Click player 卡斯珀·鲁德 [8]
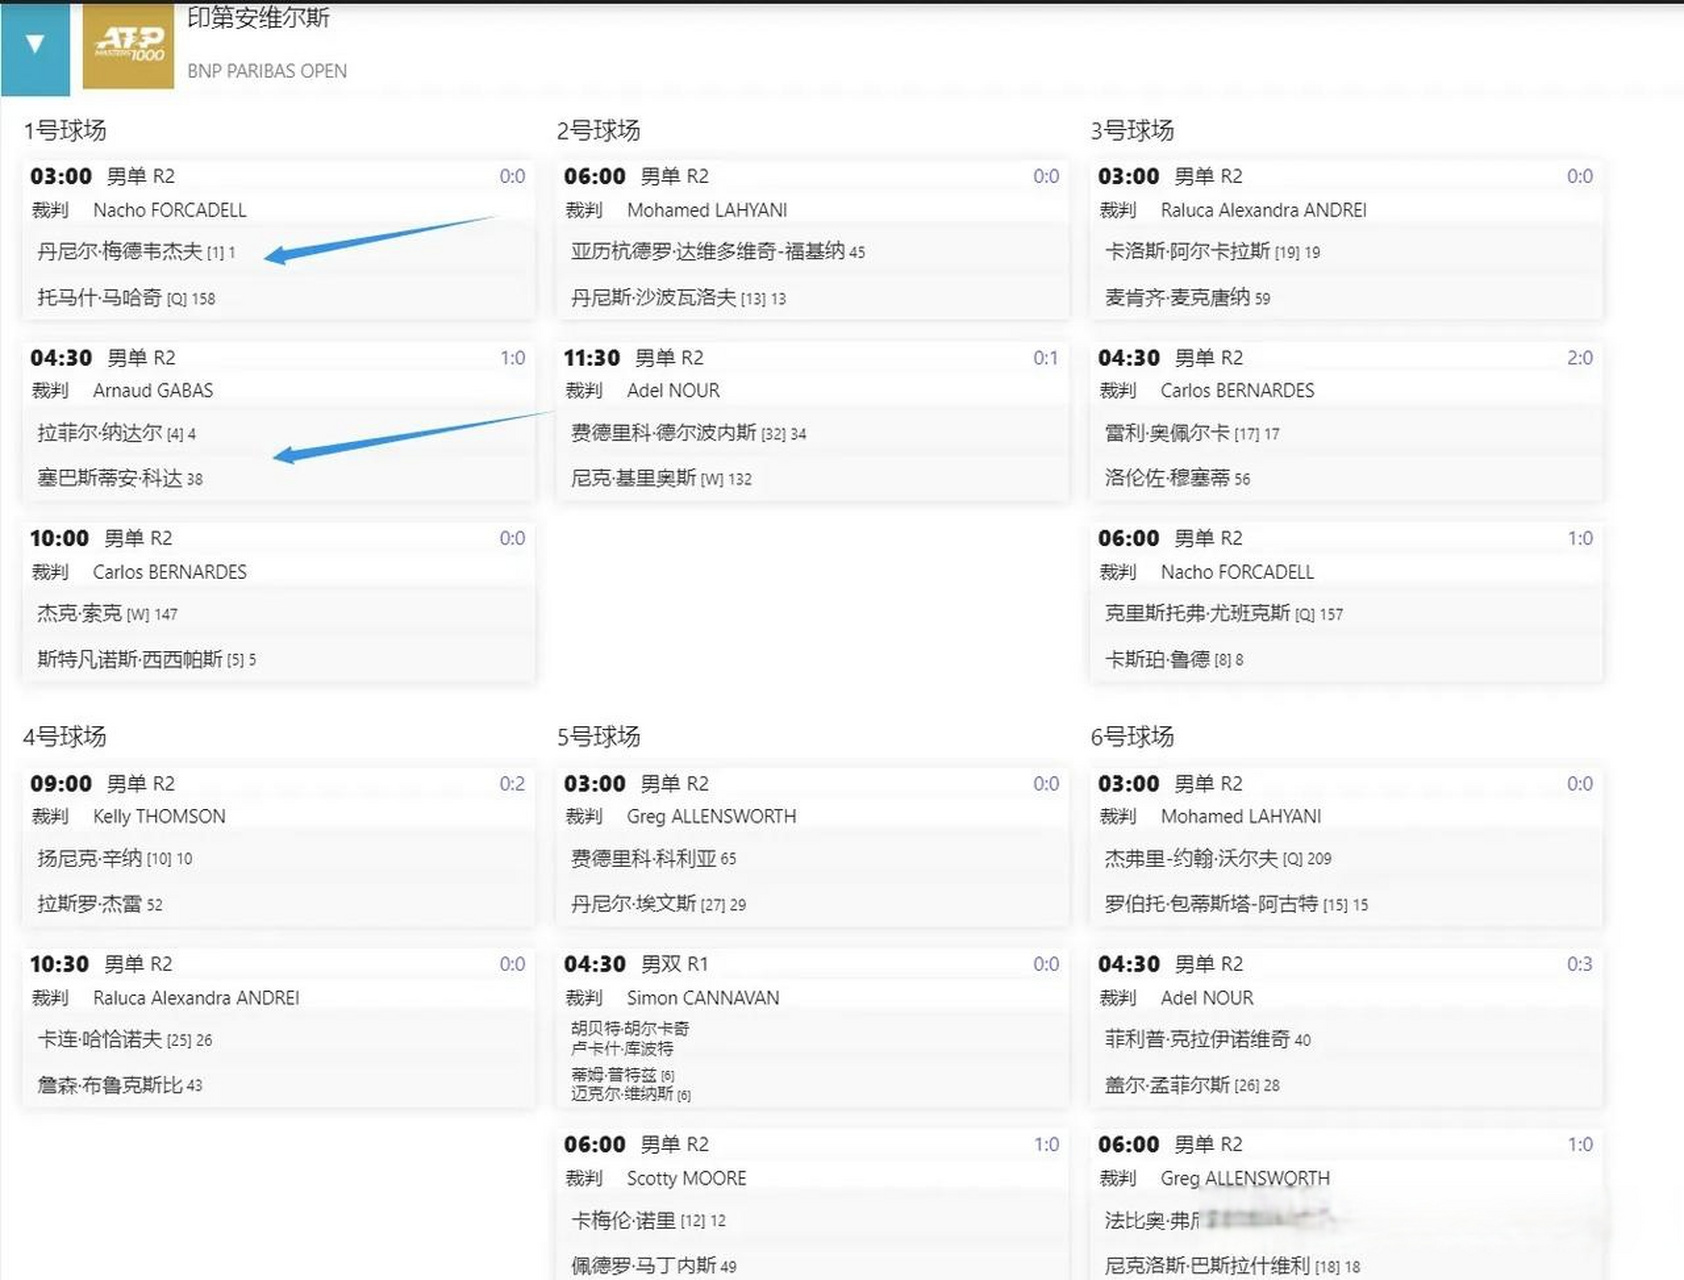 coord(1174,660)
